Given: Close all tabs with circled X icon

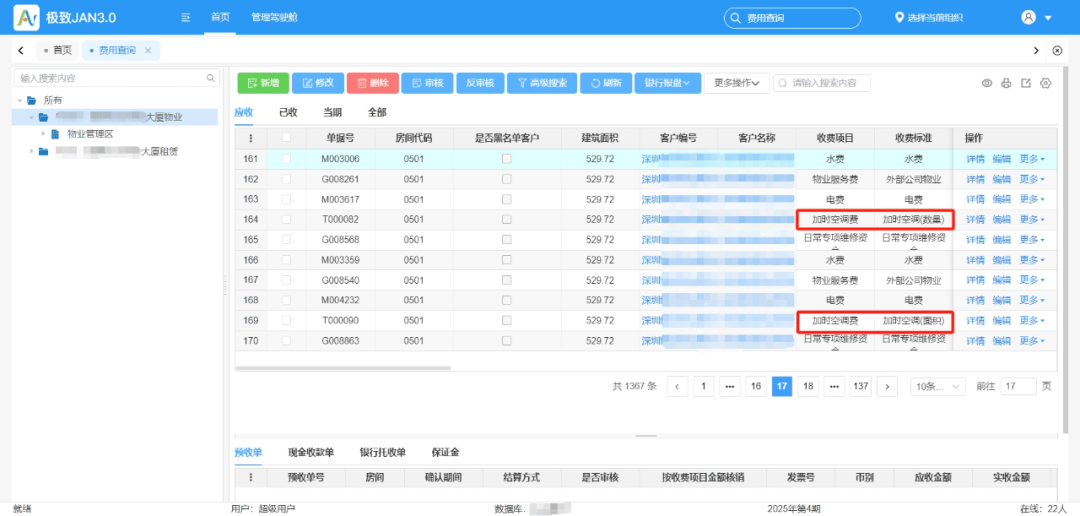Looking at the screenshot, I should pyautogui.click(x=1058, y=50).
